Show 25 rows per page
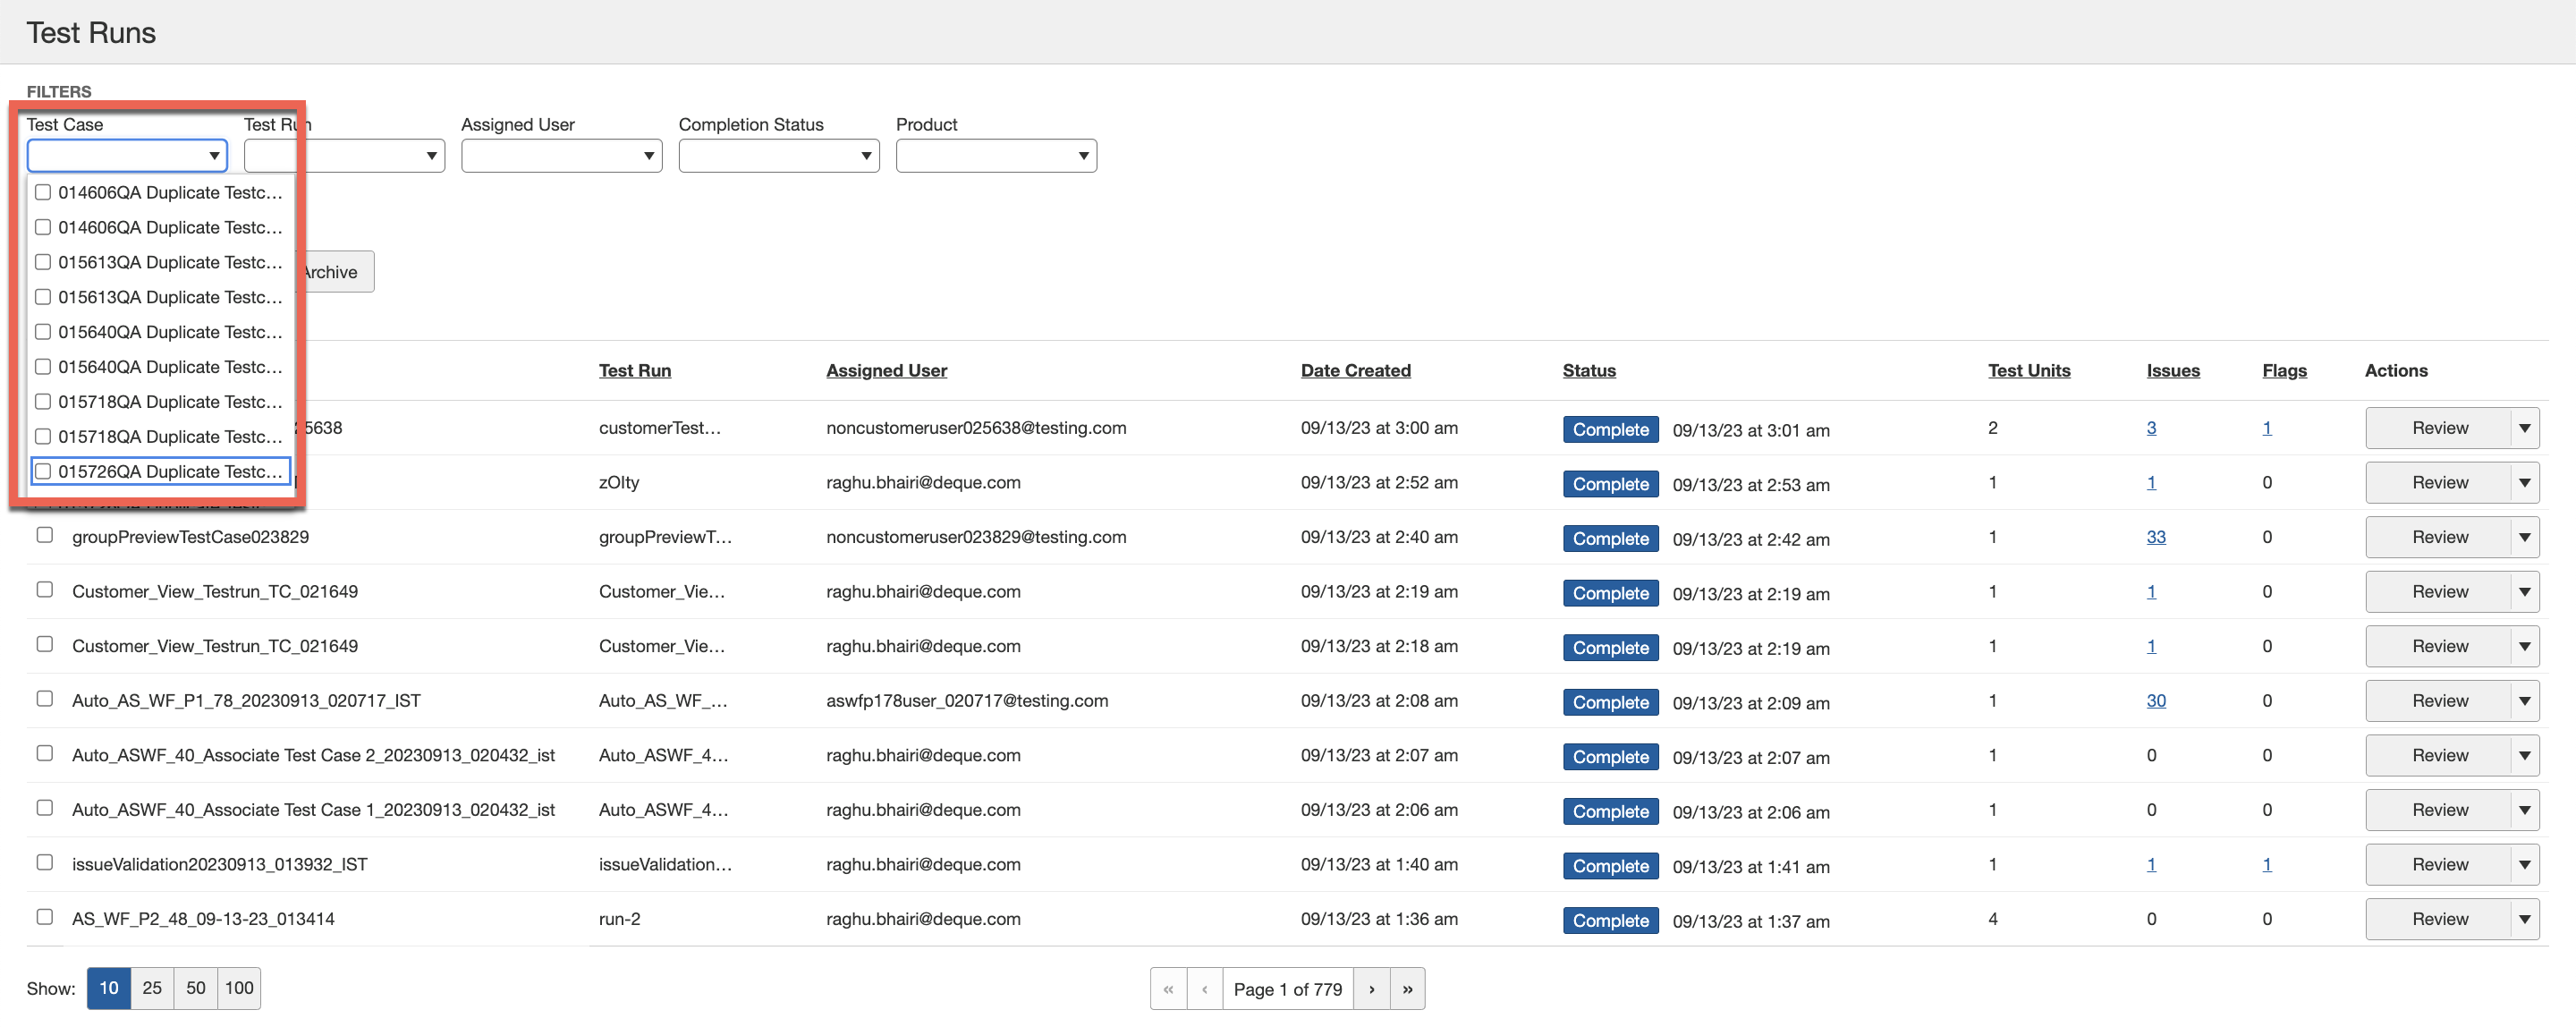Screen dimensions: 2576x1027 [x=152, y=987]
